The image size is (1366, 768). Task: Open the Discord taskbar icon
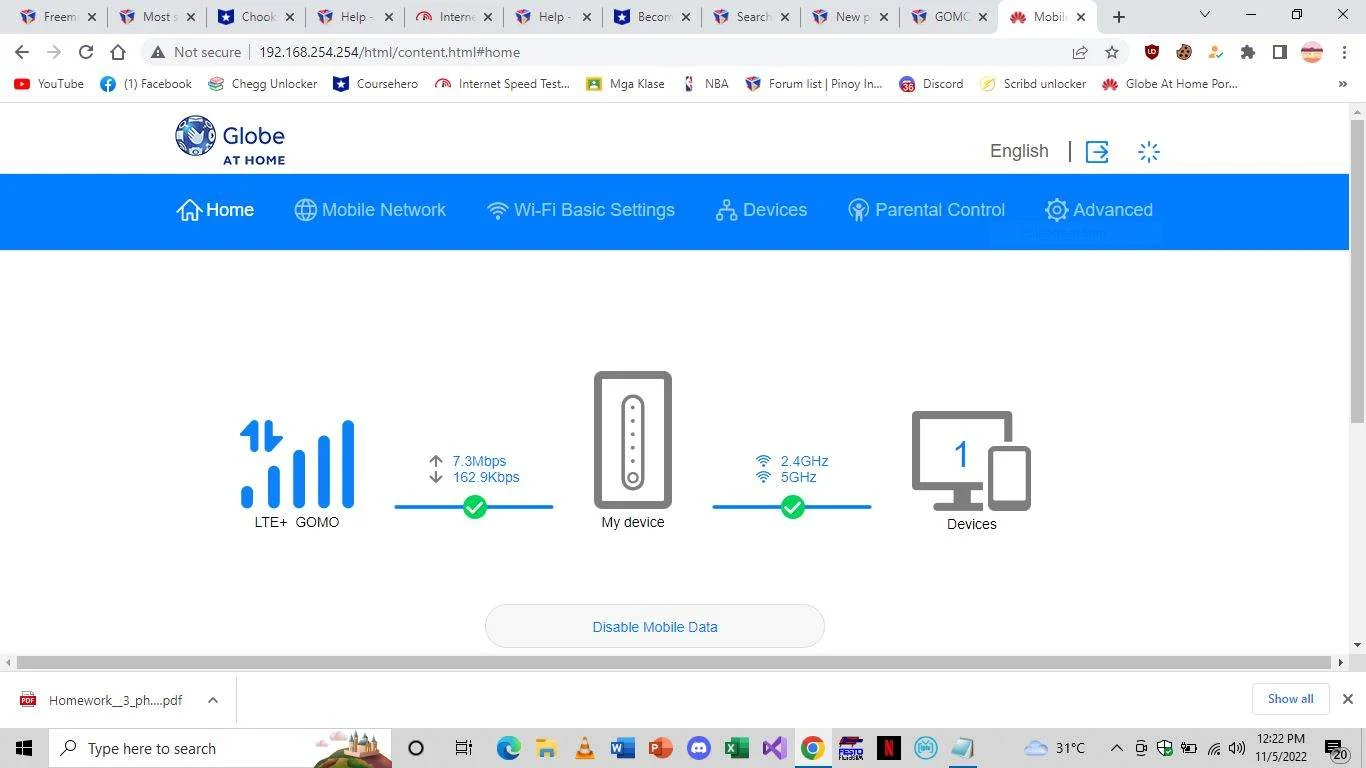click(698, 748)
